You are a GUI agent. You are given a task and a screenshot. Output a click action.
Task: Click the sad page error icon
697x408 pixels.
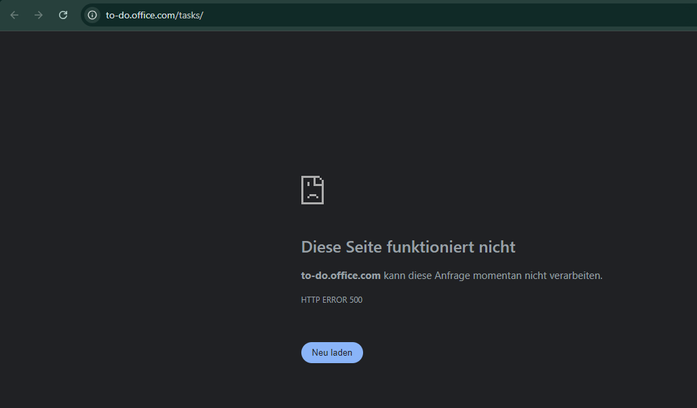pyautogui.click(x=312, y=190)
